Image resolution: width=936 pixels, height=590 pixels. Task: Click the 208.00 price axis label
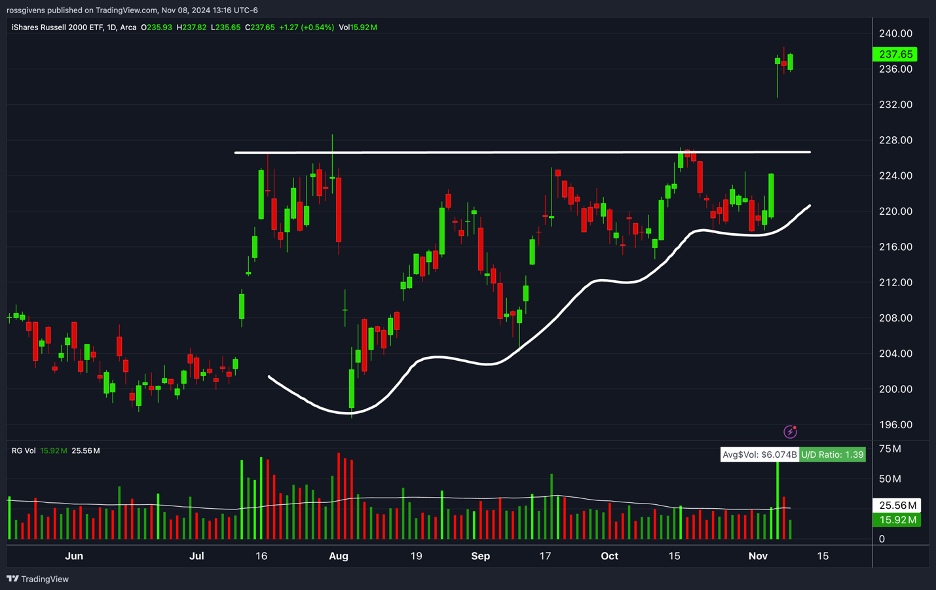[895, 318]
